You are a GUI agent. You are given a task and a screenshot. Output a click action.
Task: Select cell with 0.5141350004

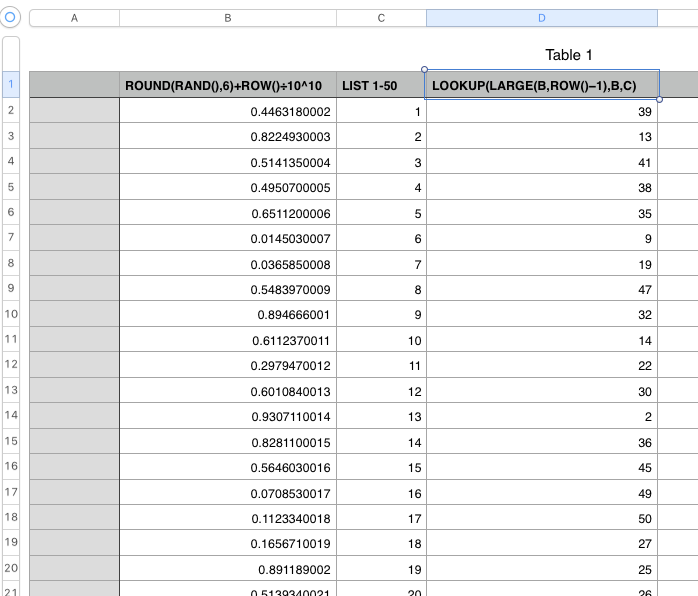click(228, 162)
